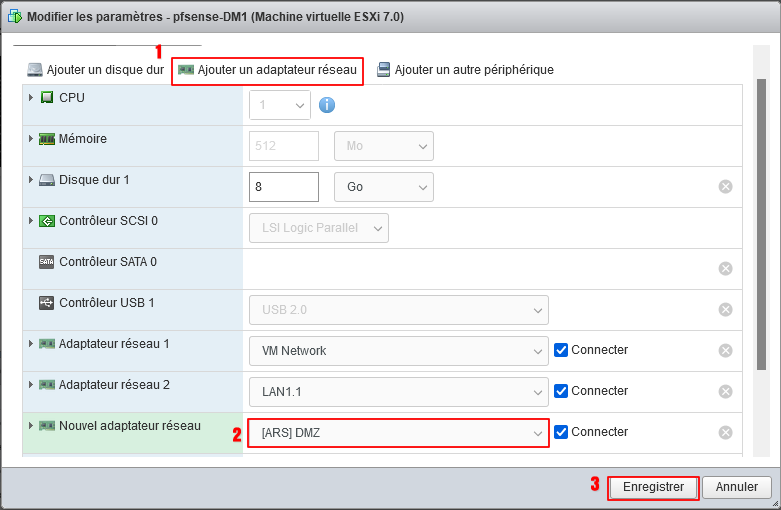Open the disk size unit Go dropdown
Screen dimensions: 781x510
[383, 187]
